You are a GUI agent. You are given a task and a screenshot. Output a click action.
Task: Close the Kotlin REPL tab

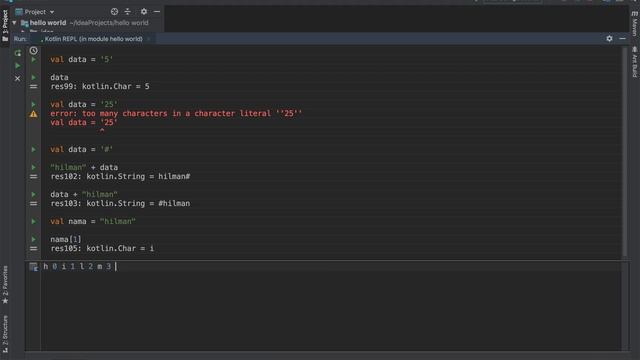[149, 39]
